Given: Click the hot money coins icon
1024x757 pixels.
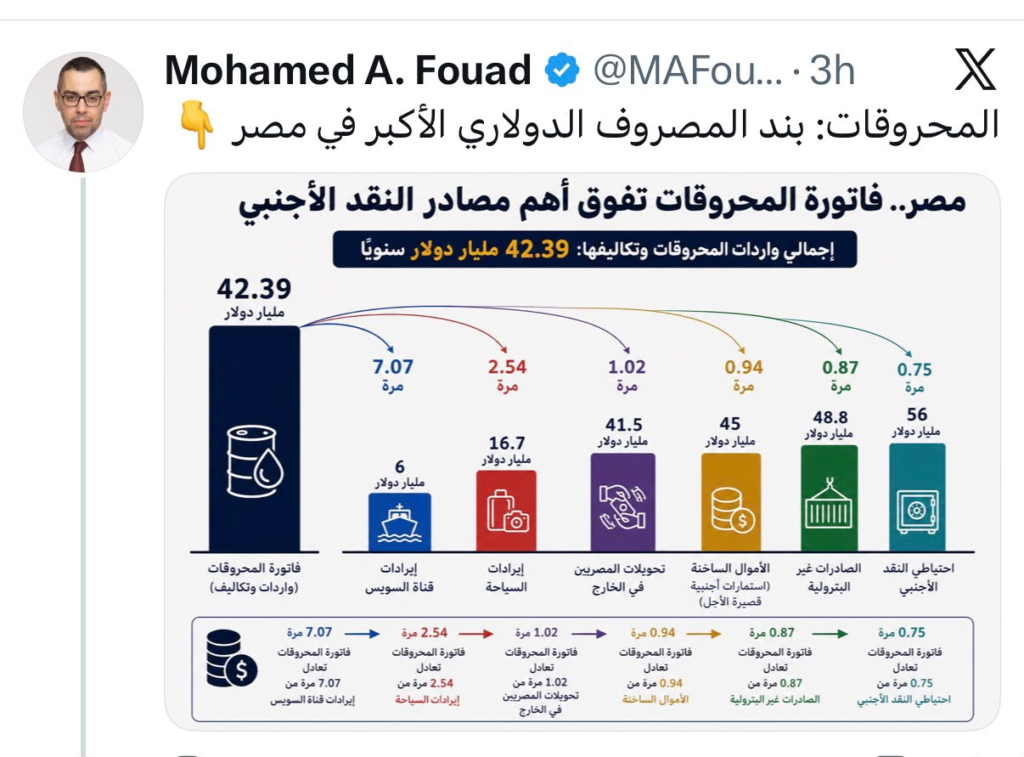Looking at the screenshot, I should (x=731, y=511).
